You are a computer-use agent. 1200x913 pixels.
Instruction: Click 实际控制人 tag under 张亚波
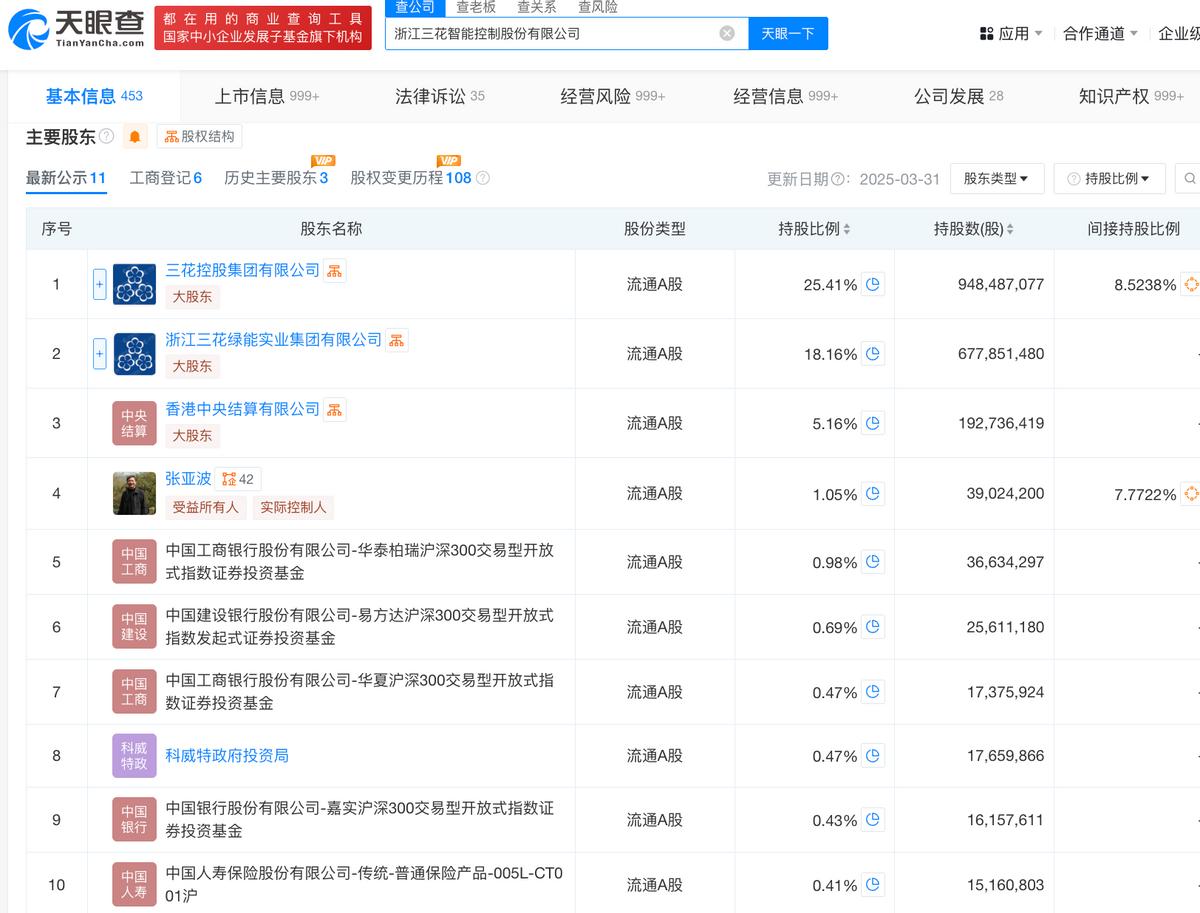pos(293,507)
